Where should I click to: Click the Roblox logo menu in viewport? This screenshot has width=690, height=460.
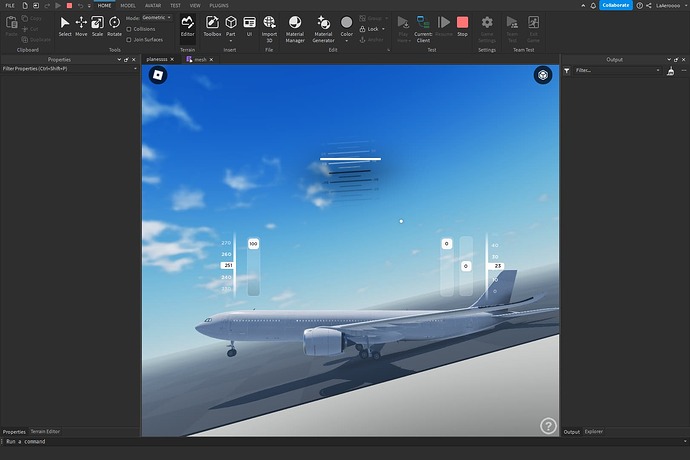coord(160,75)
